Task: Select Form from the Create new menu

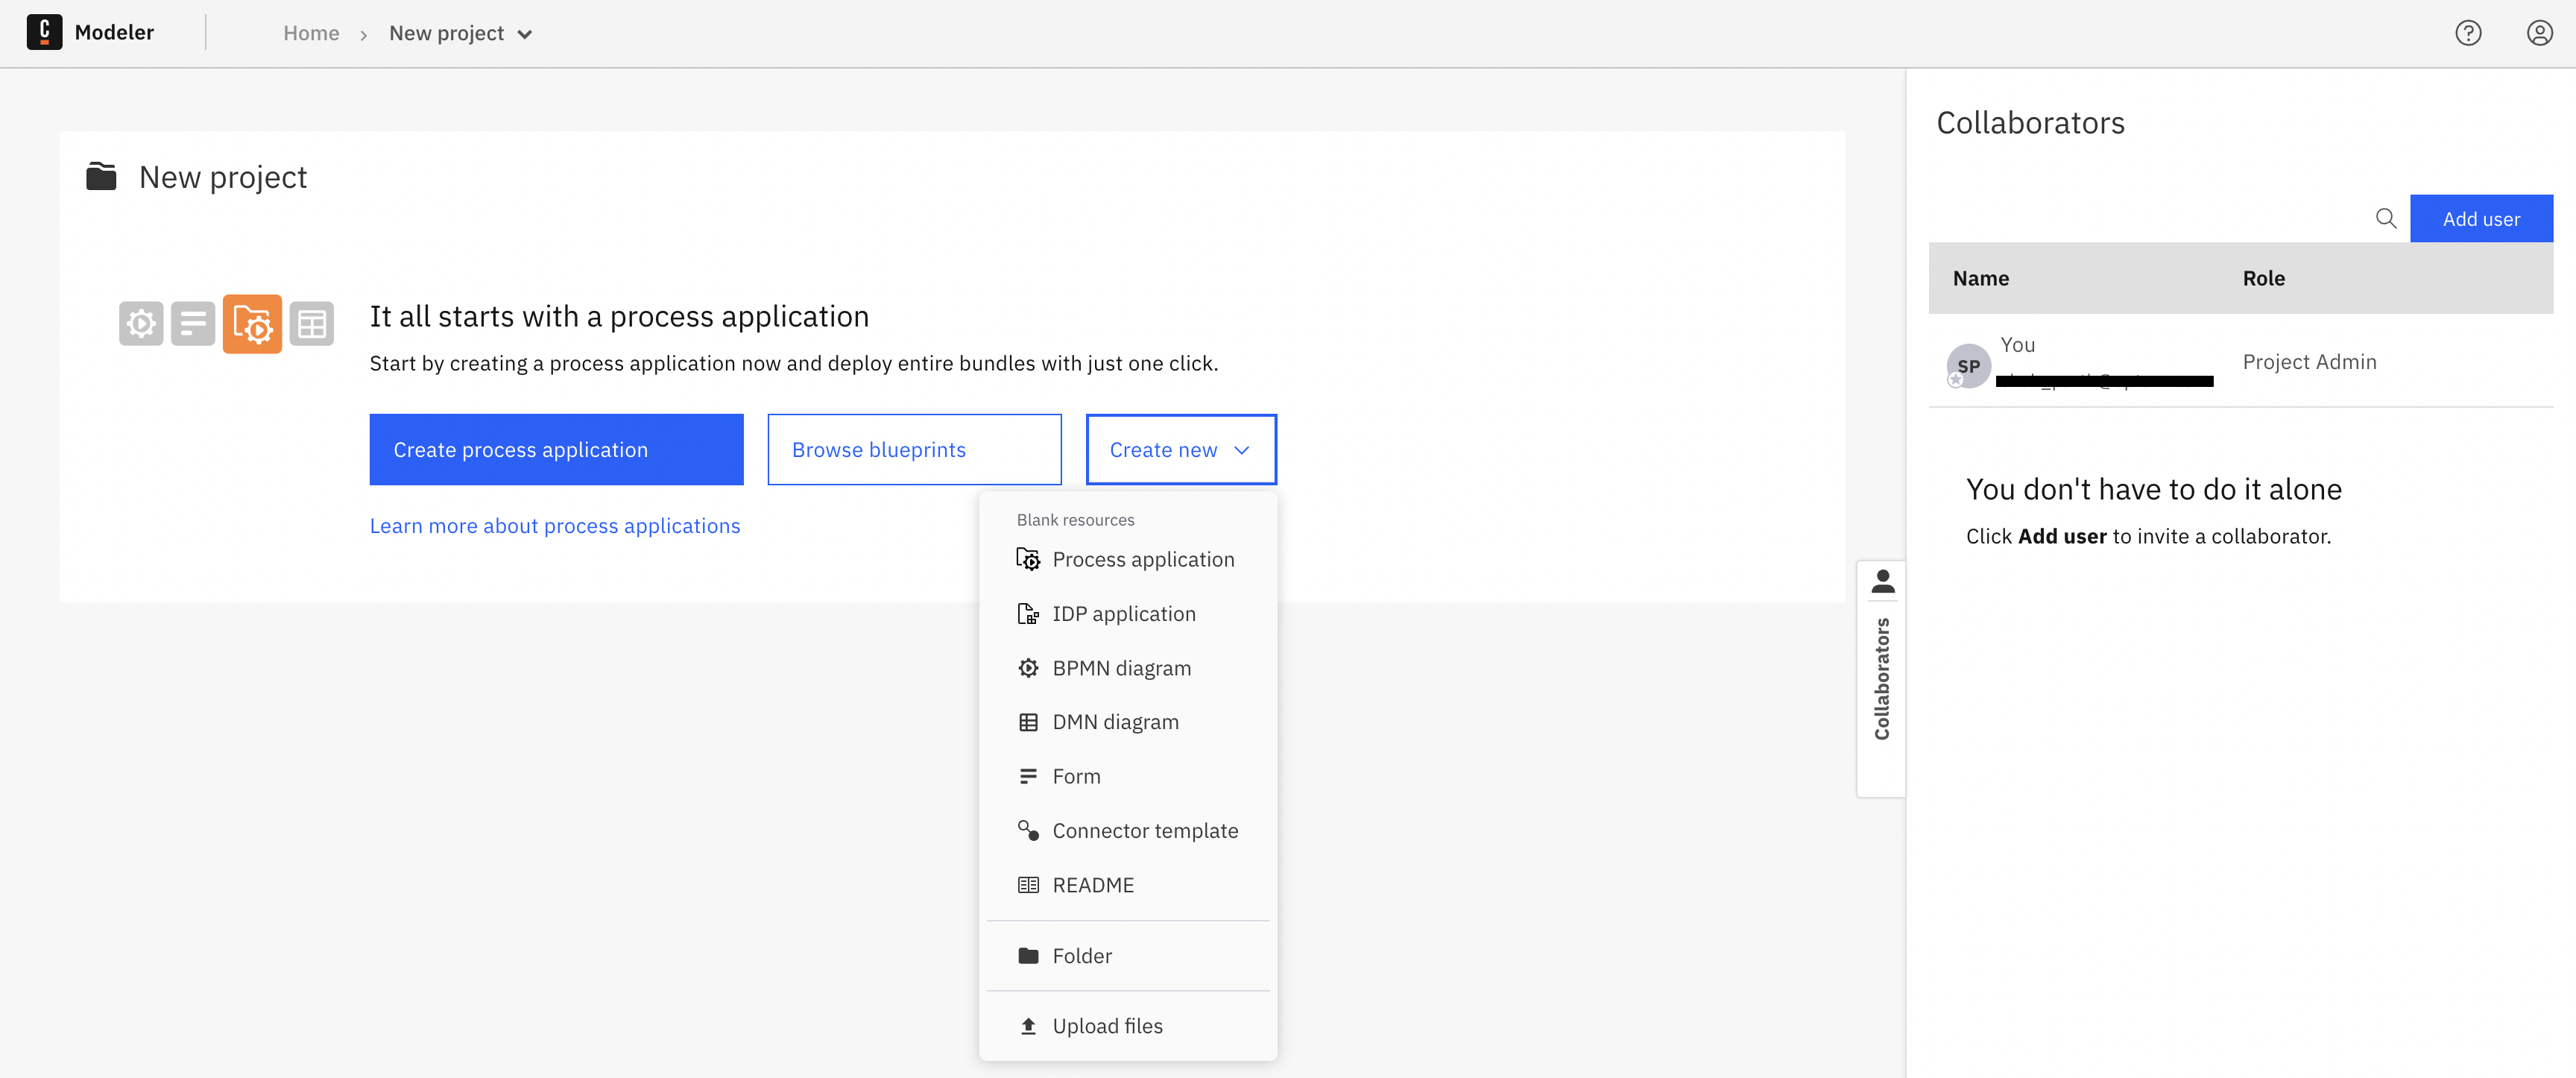Action: [1127, 777]
